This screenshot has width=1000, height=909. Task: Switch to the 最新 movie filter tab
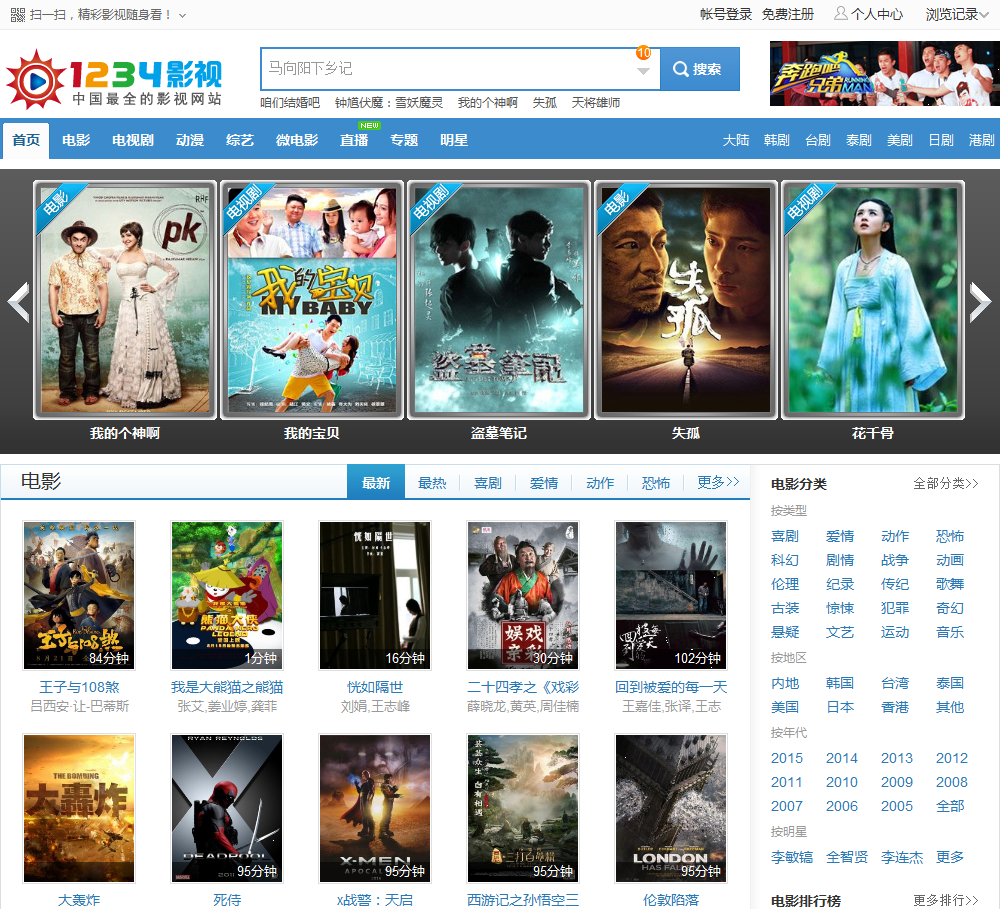click(376, 482)
